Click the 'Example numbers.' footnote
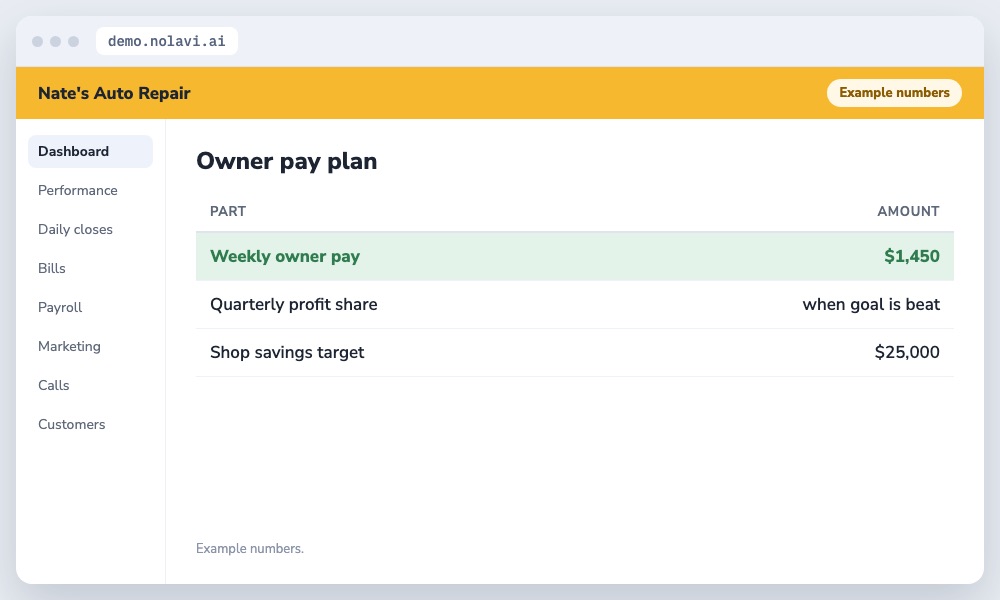The image size is (1000, 600). click(249, 548)
